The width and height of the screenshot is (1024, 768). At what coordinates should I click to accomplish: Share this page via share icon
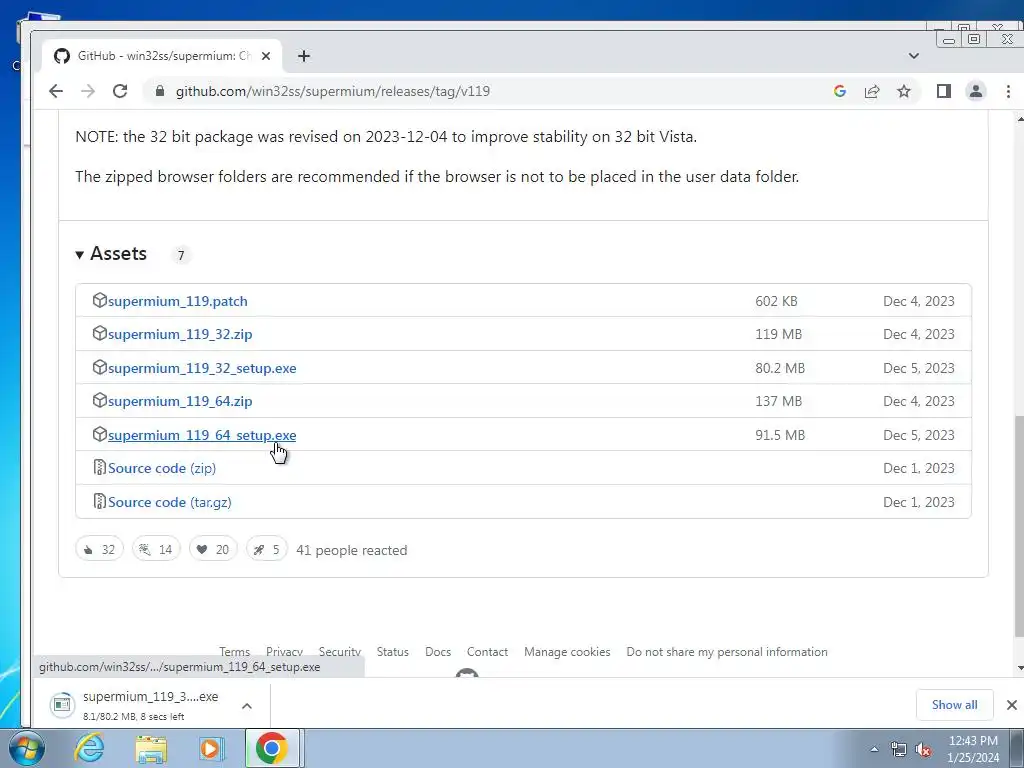coord(872,91)
